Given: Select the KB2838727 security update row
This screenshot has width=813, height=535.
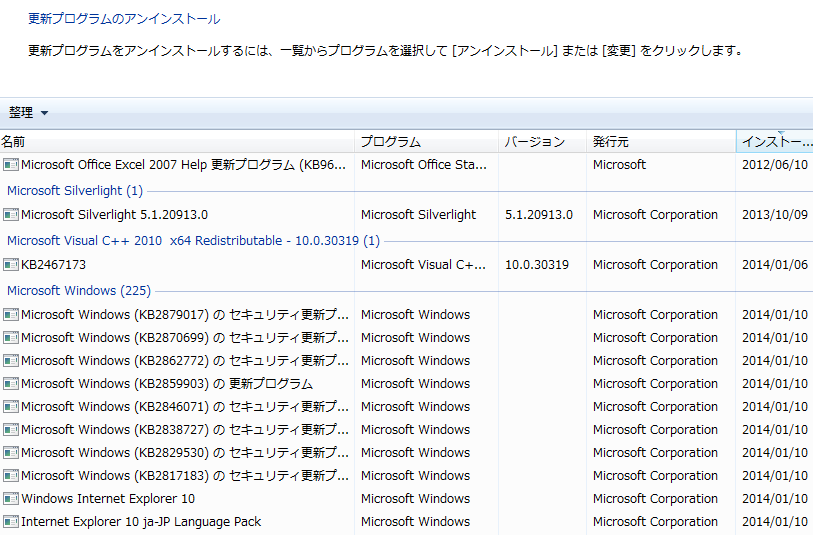Looking at the screenshot, I should click(x=185, y=430).
